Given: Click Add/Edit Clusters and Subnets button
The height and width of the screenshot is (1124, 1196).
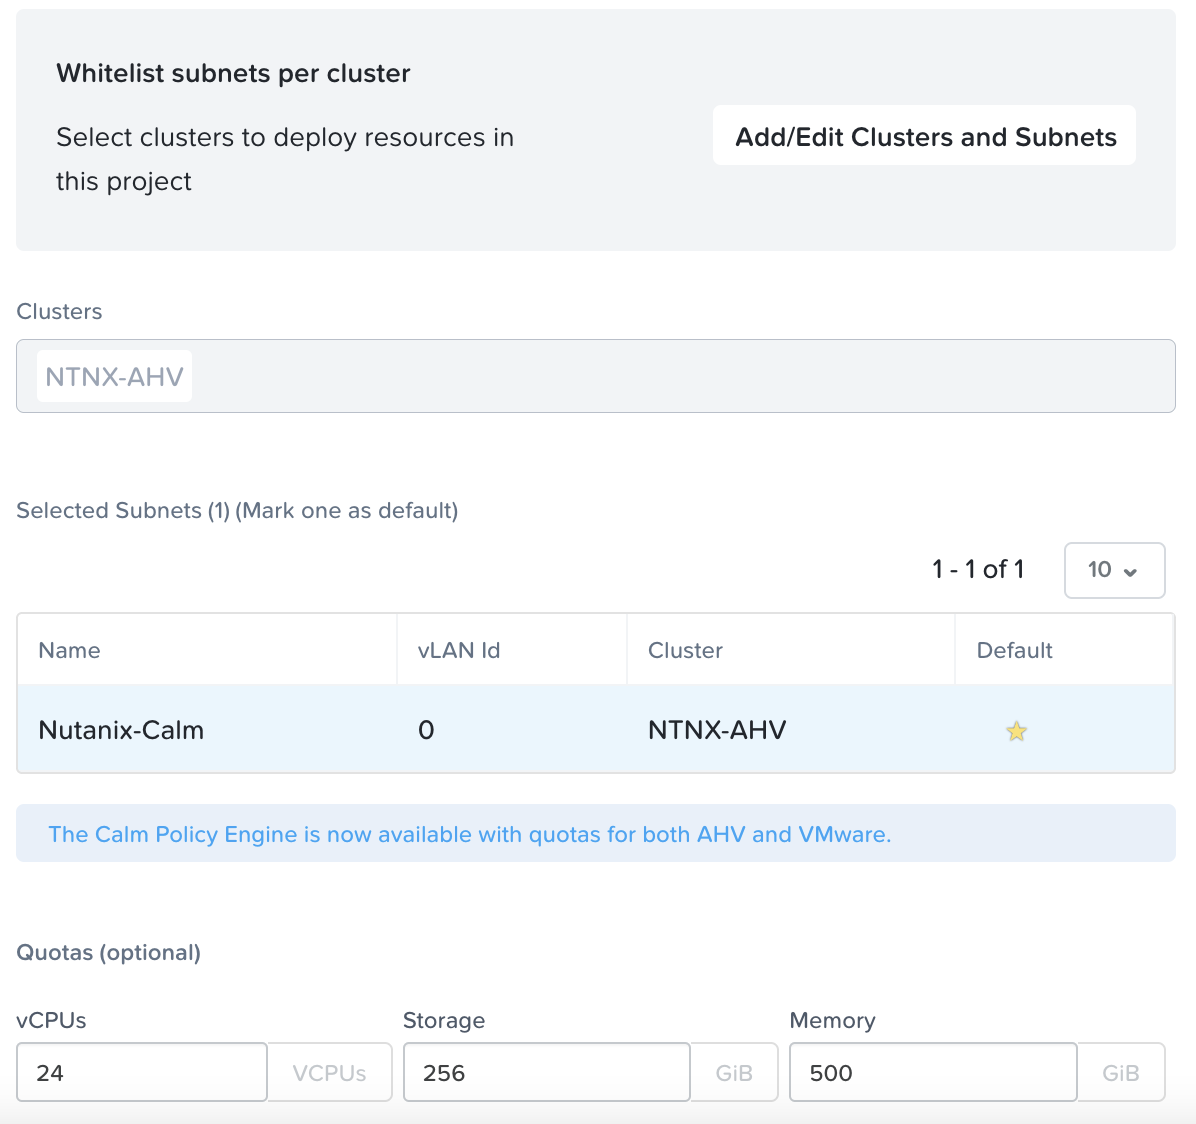Looking at the screenshot, I should (924, 136).
